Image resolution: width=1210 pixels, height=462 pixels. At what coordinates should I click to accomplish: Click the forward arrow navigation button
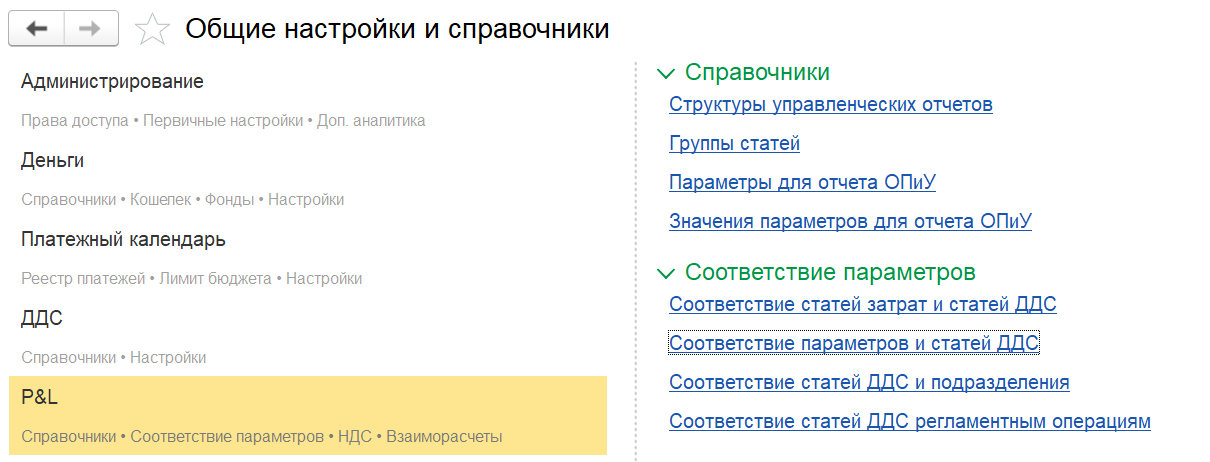[x=91, y=29]
